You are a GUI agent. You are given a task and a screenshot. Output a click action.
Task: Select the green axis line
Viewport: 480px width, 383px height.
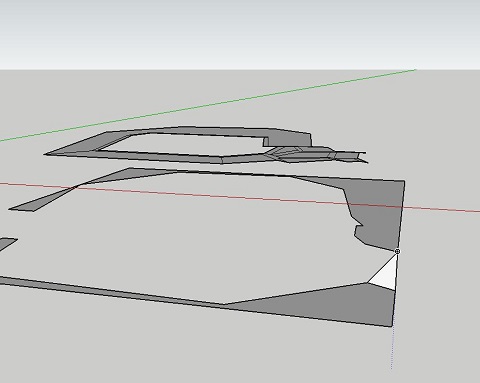pyautogui.click(x=208, y=106)
